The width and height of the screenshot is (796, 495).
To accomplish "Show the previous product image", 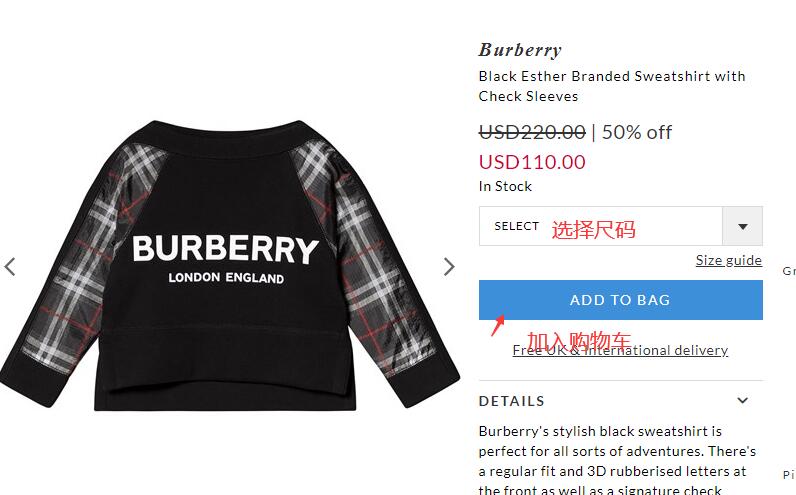I will pyautogui.click(x=10, y=267).
